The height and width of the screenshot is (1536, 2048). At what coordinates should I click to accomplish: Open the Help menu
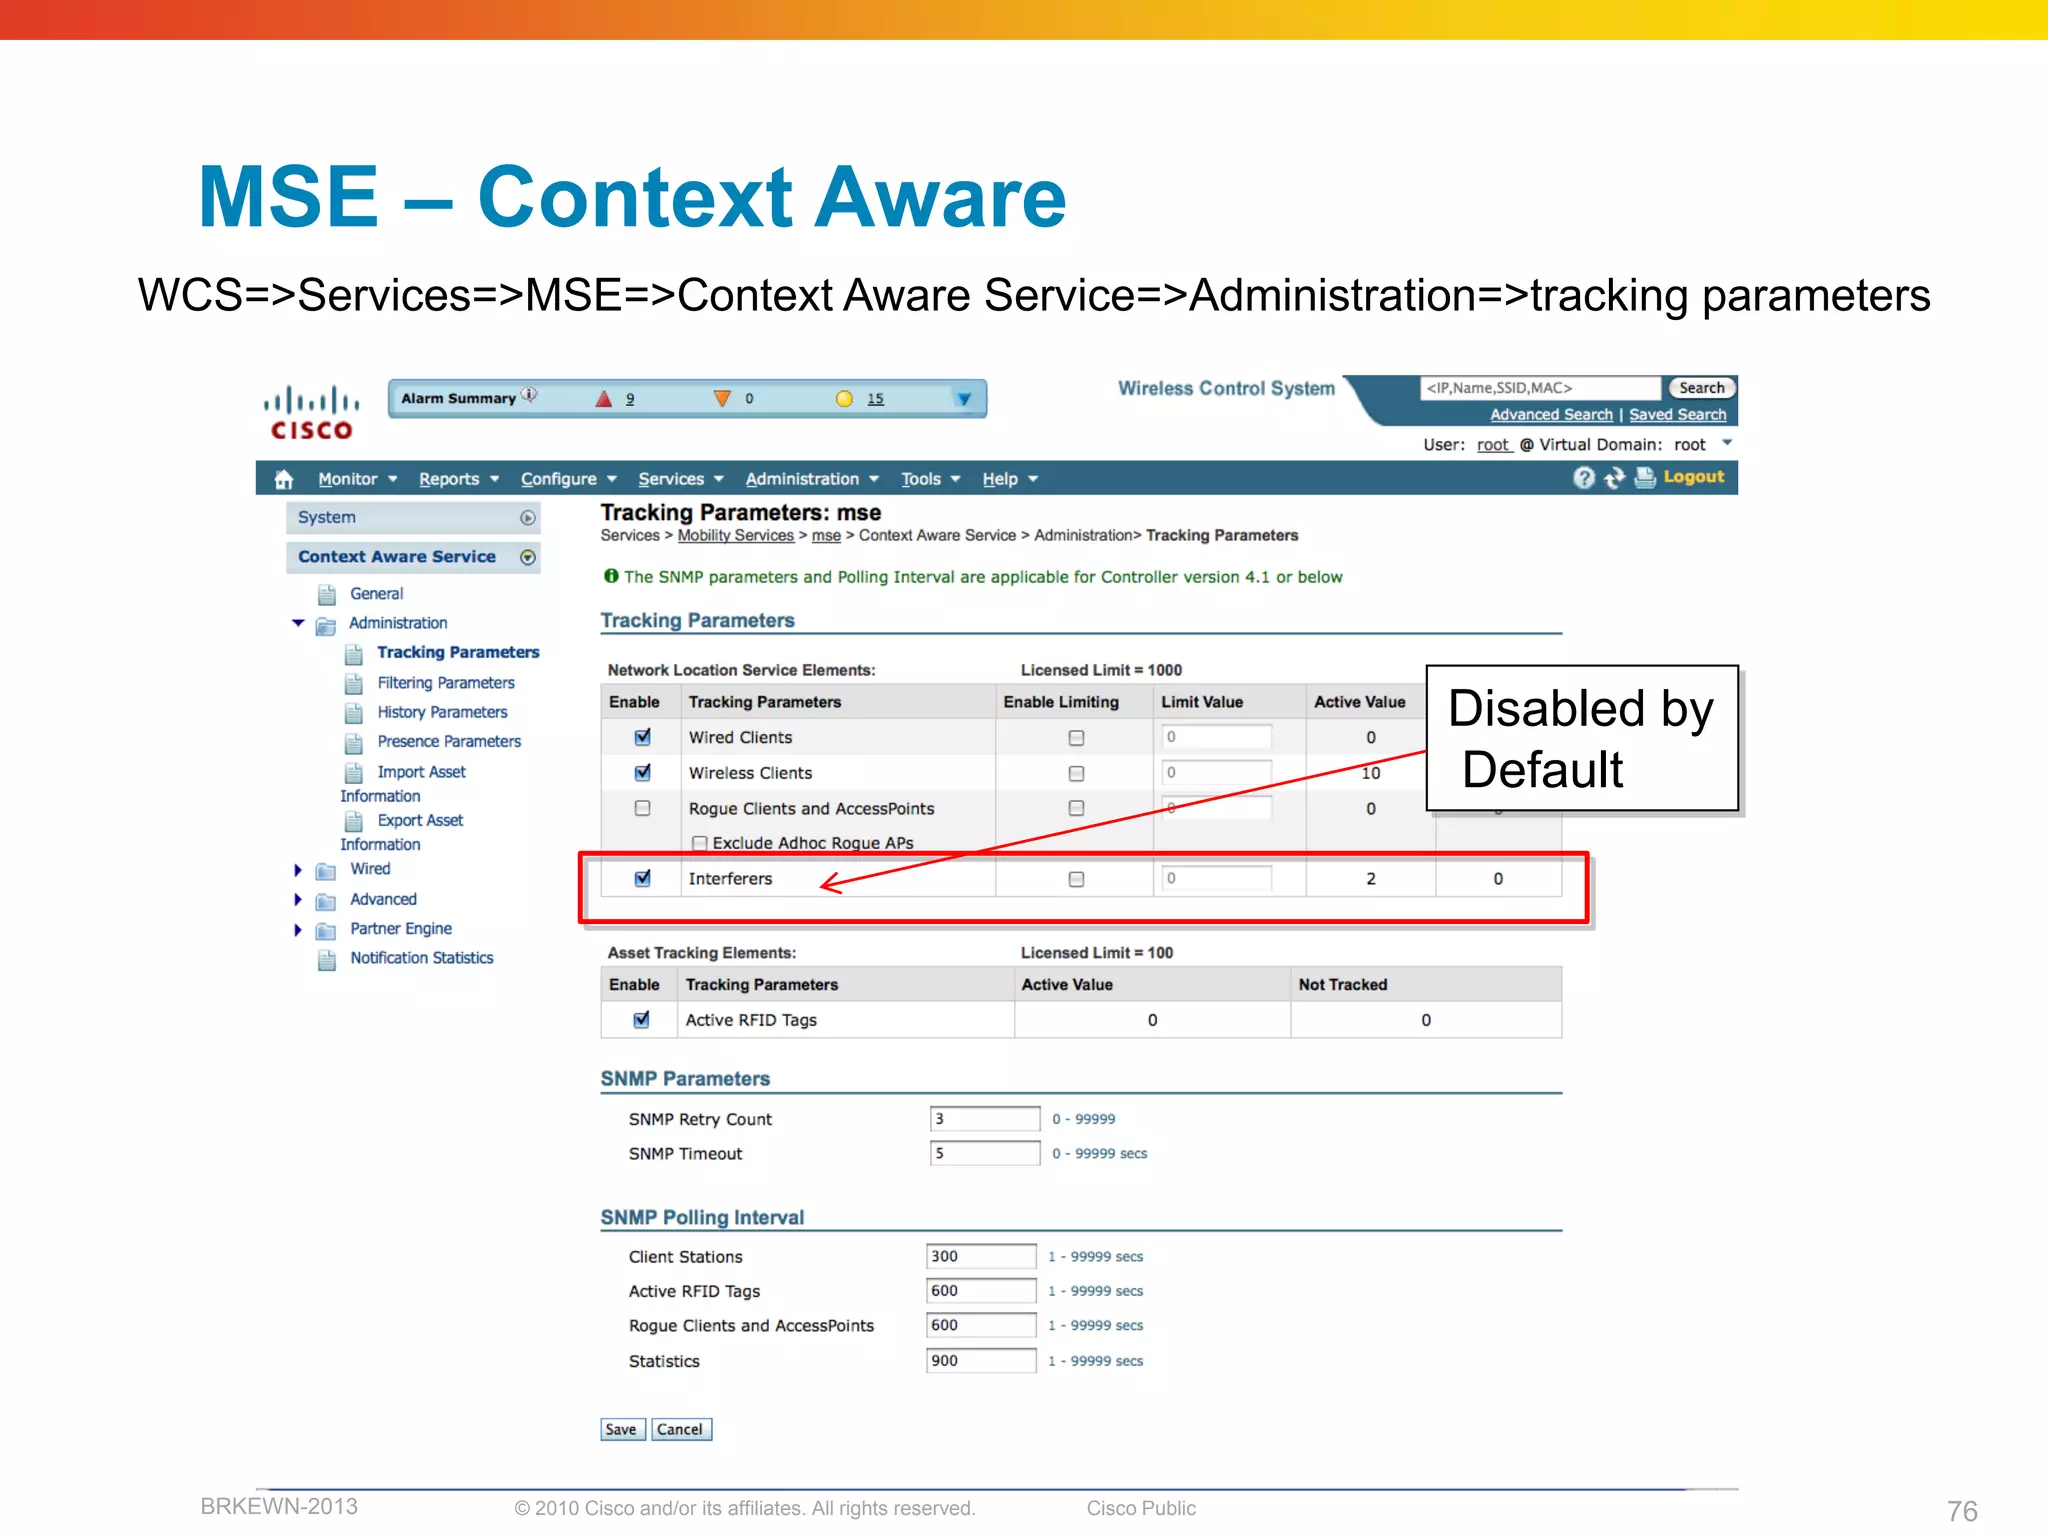coord(1011,479)
